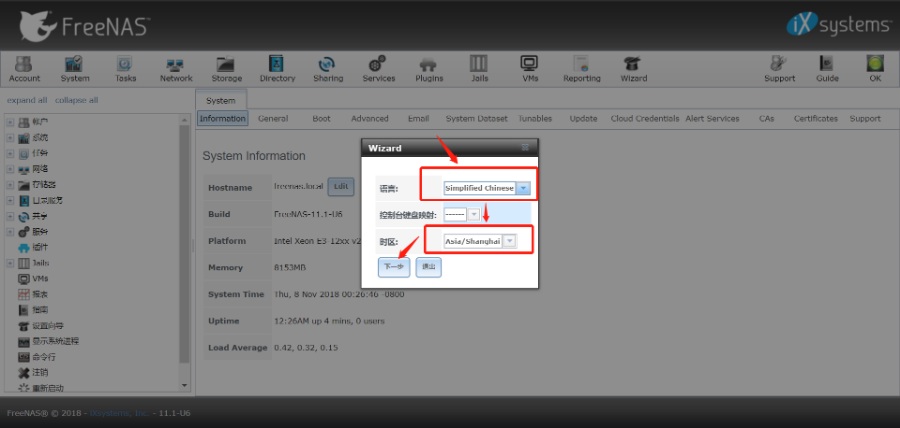Open iXsystems, Inc. footer link

120,413
